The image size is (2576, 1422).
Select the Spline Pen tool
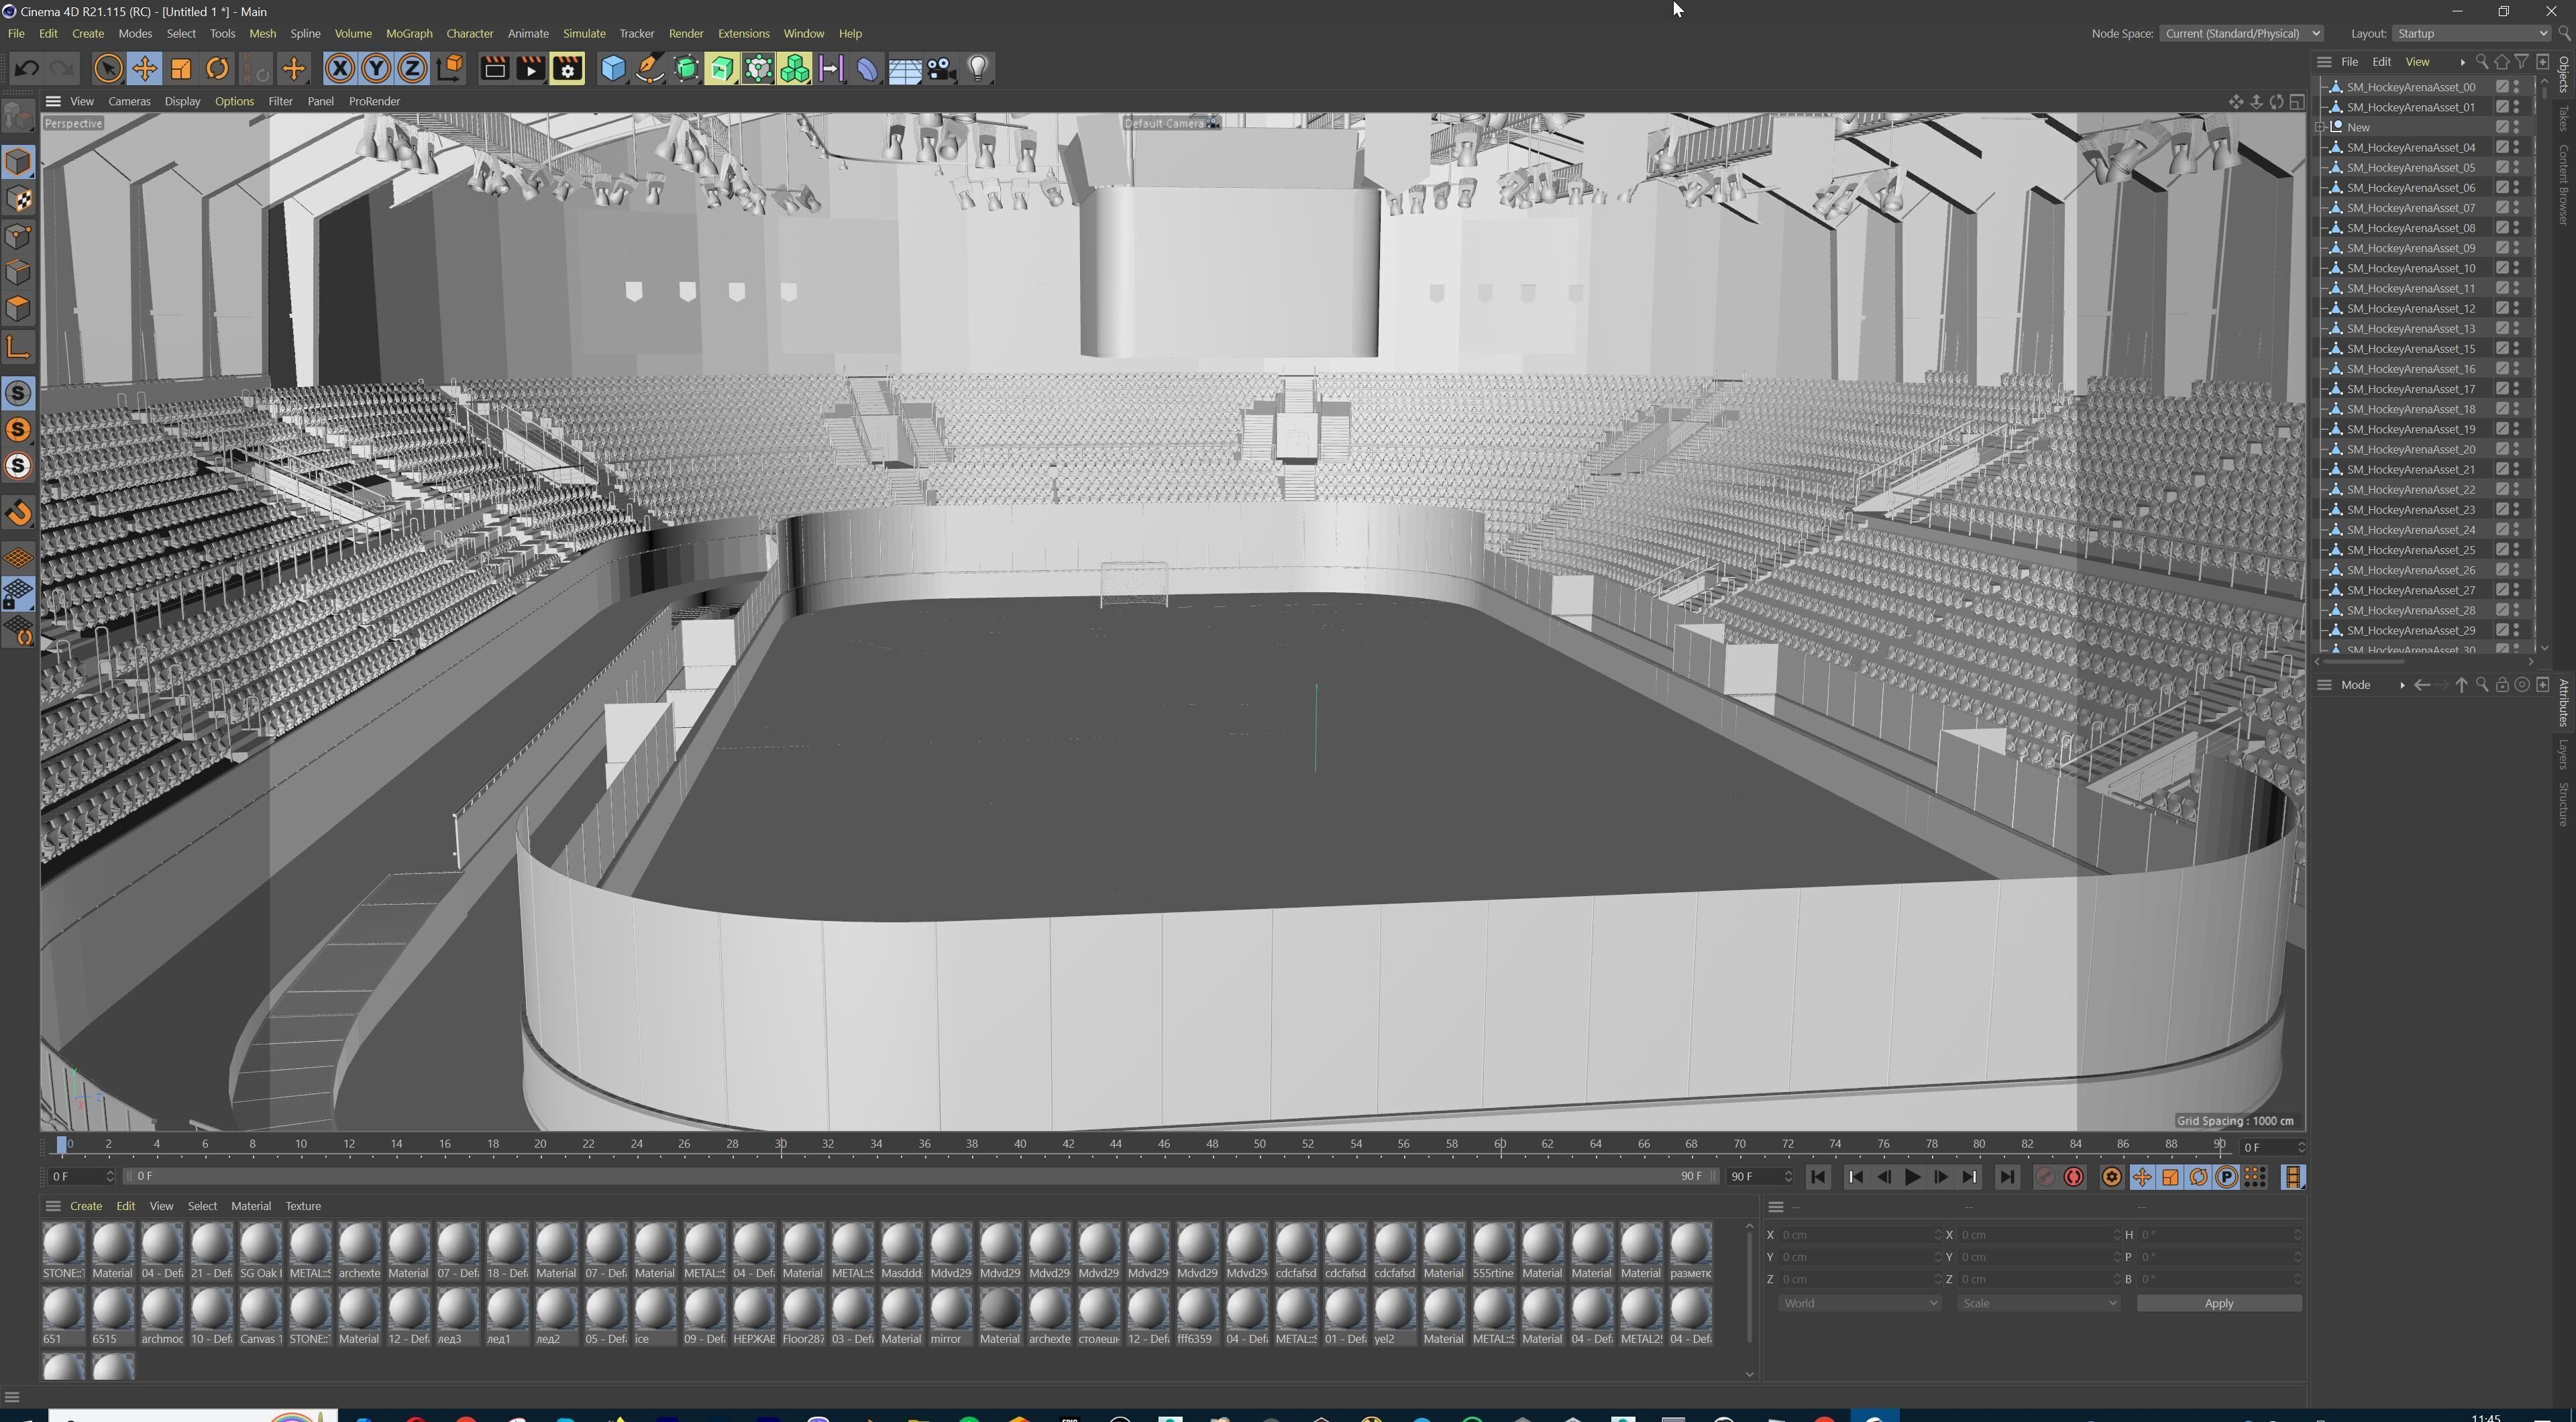coord(649,68)
